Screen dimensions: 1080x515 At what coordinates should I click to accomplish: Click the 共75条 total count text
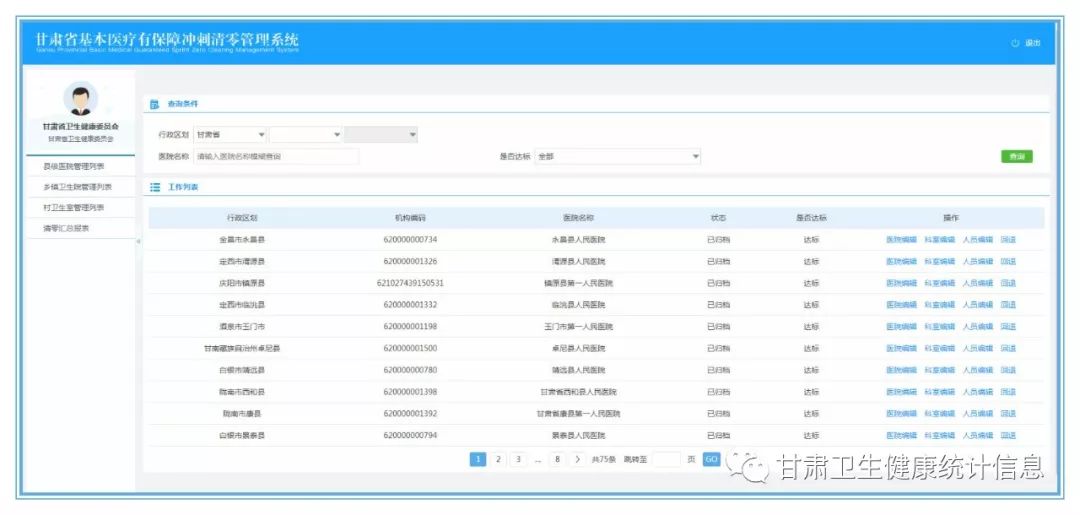tap(604, 459)
